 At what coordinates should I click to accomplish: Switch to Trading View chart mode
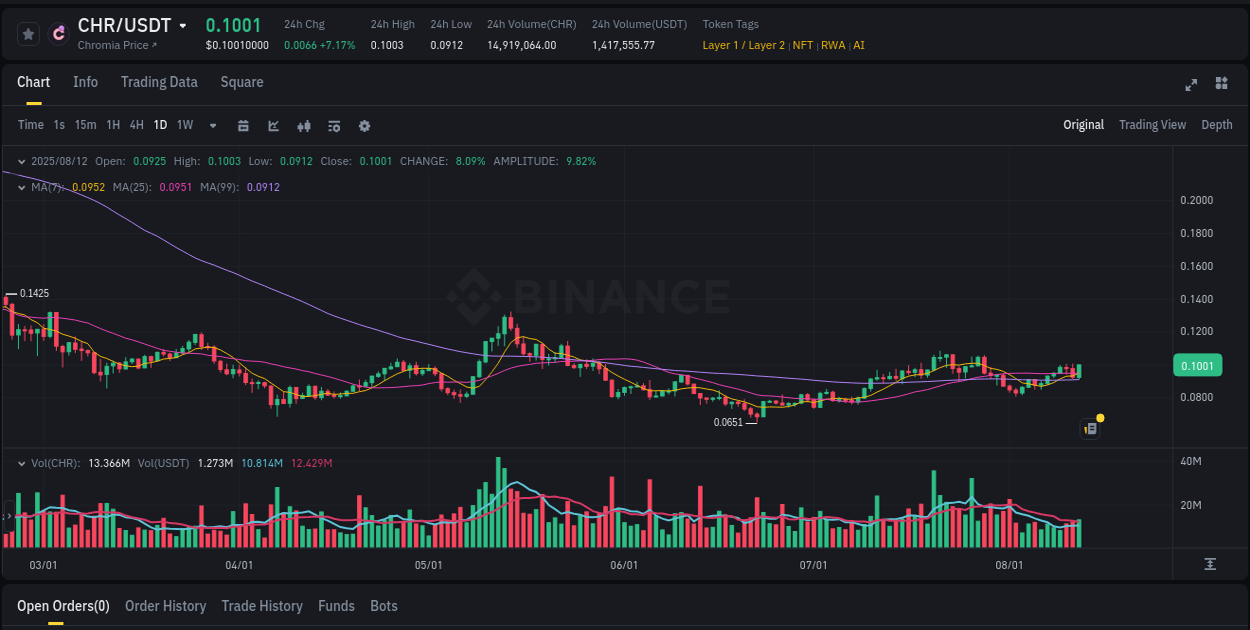coord(1152,125)
